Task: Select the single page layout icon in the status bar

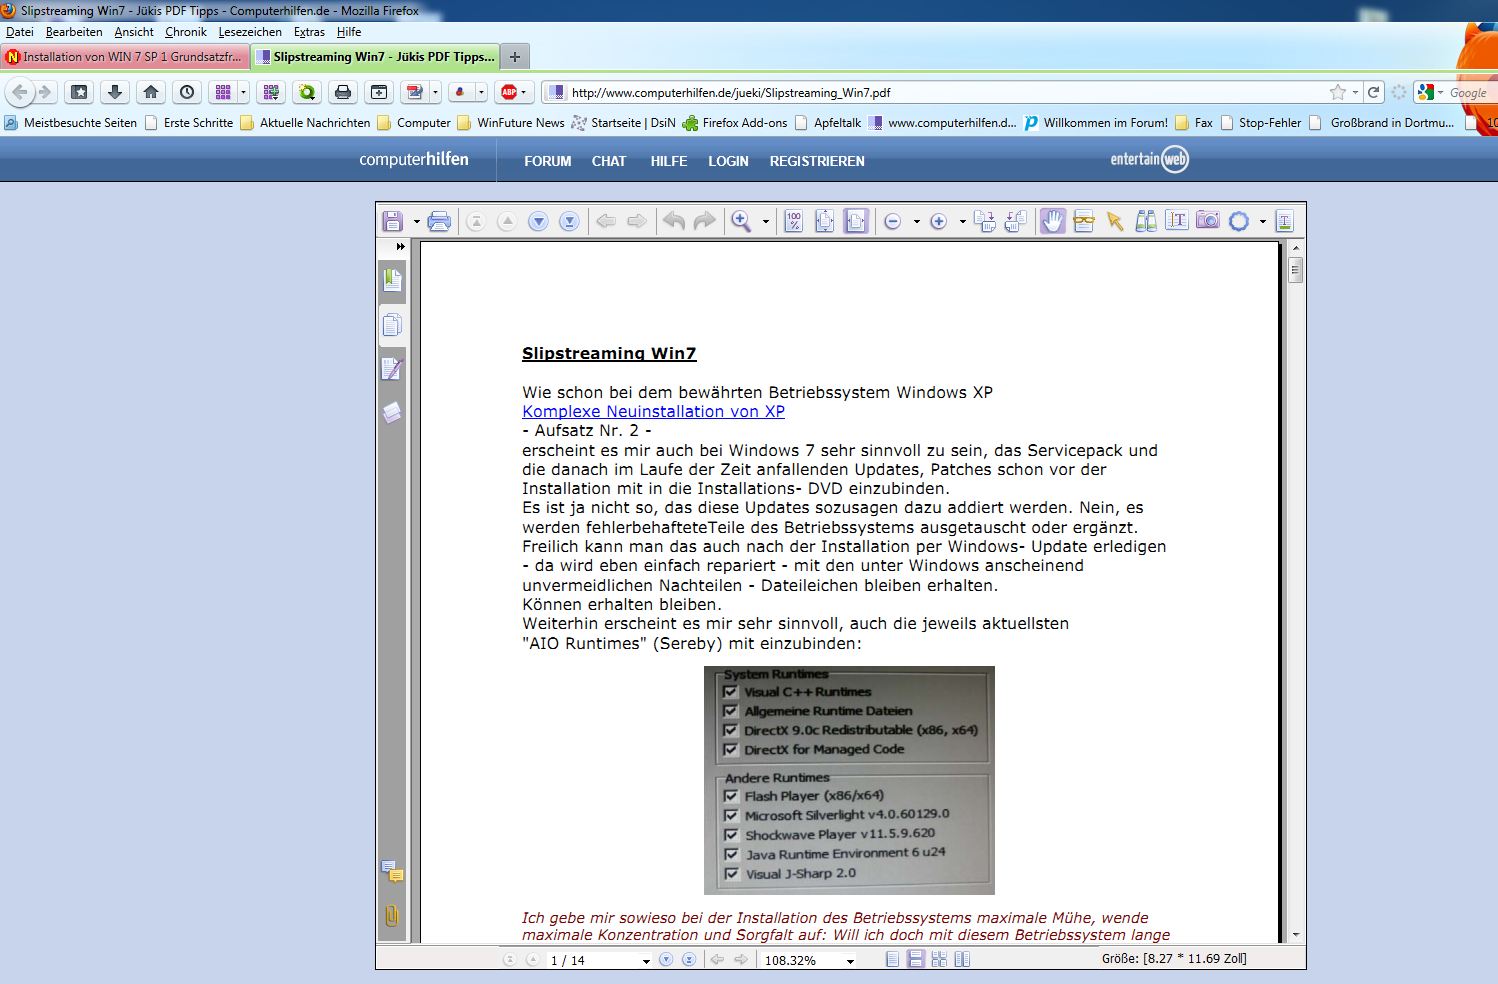Action: (892, 960)
